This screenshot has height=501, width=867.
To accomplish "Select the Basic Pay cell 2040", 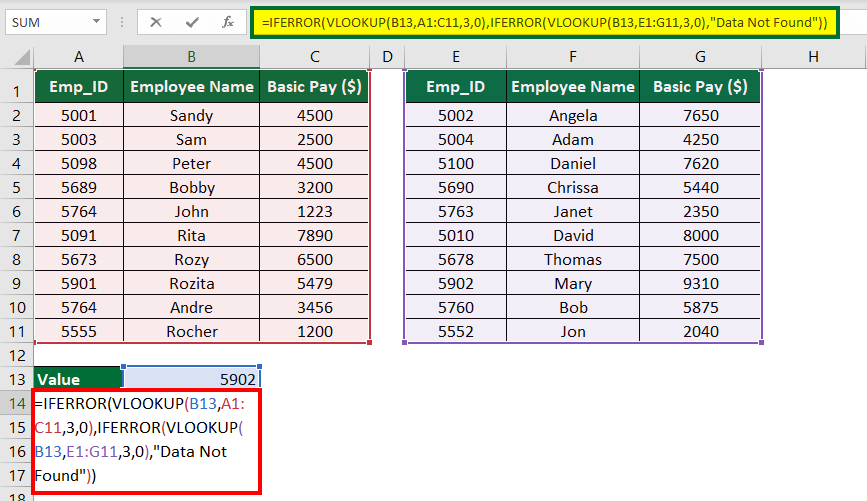I will [700, 331].
